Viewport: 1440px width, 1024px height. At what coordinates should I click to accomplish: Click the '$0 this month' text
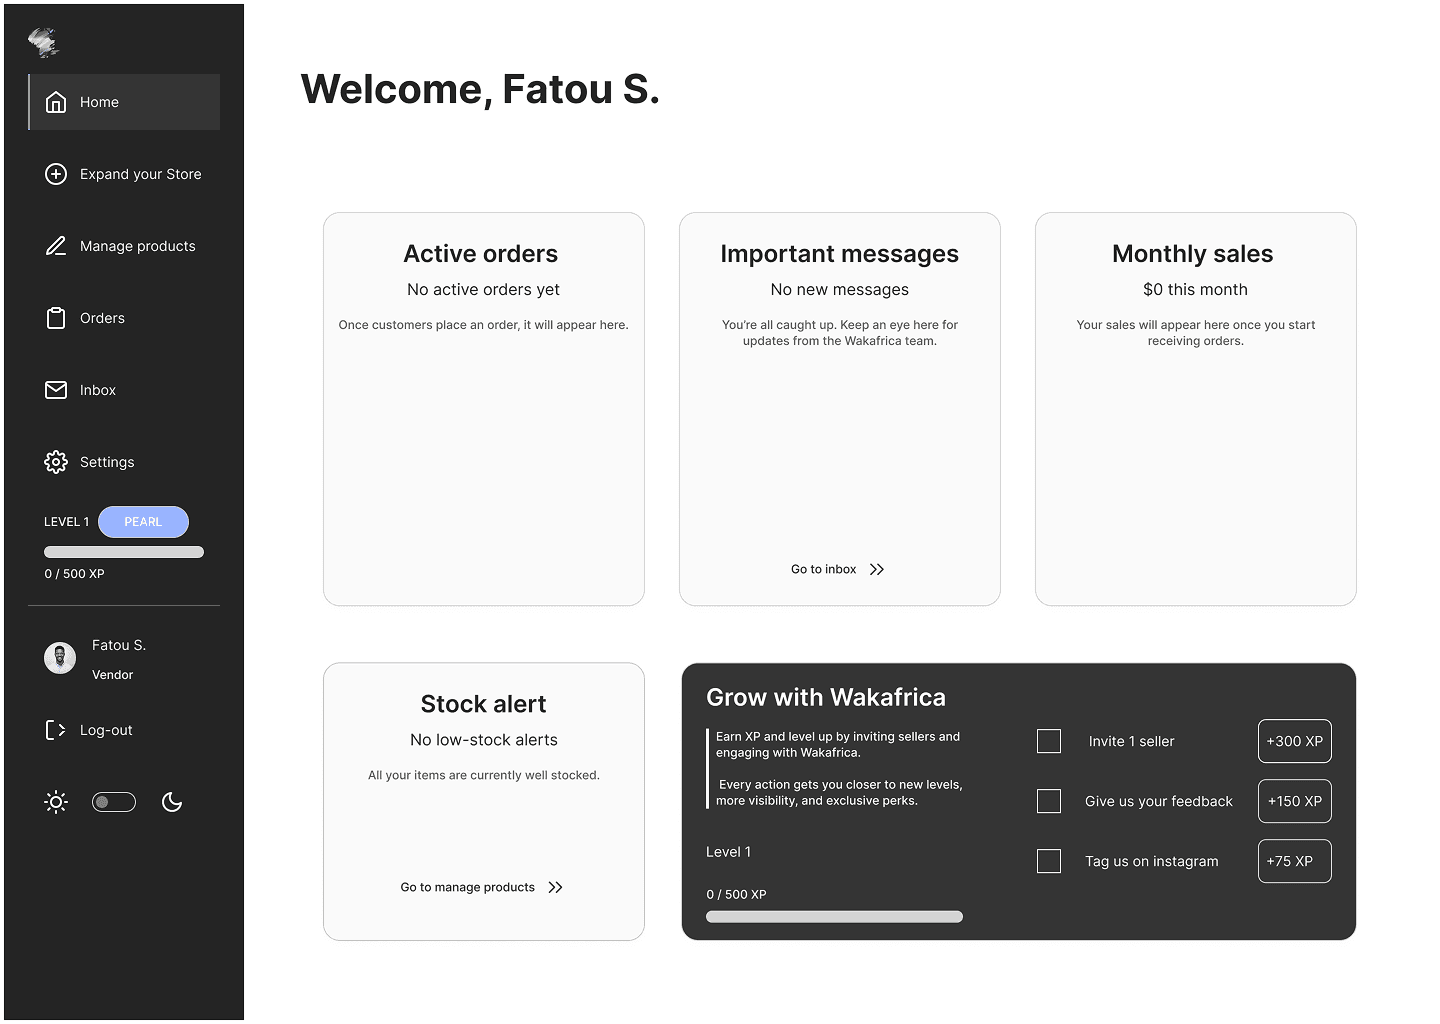[1196, 289]
